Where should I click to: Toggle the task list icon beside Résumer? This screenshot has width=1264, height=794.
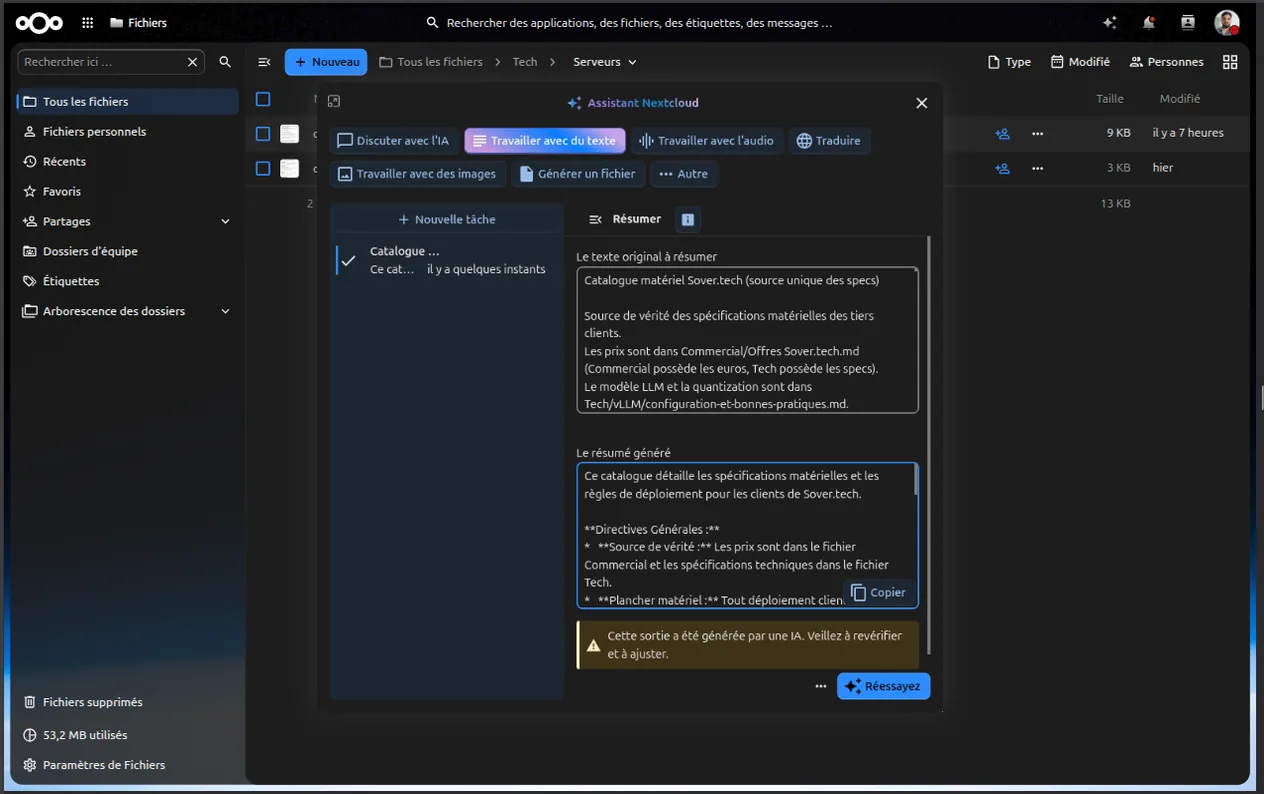[x=596, y=219]
